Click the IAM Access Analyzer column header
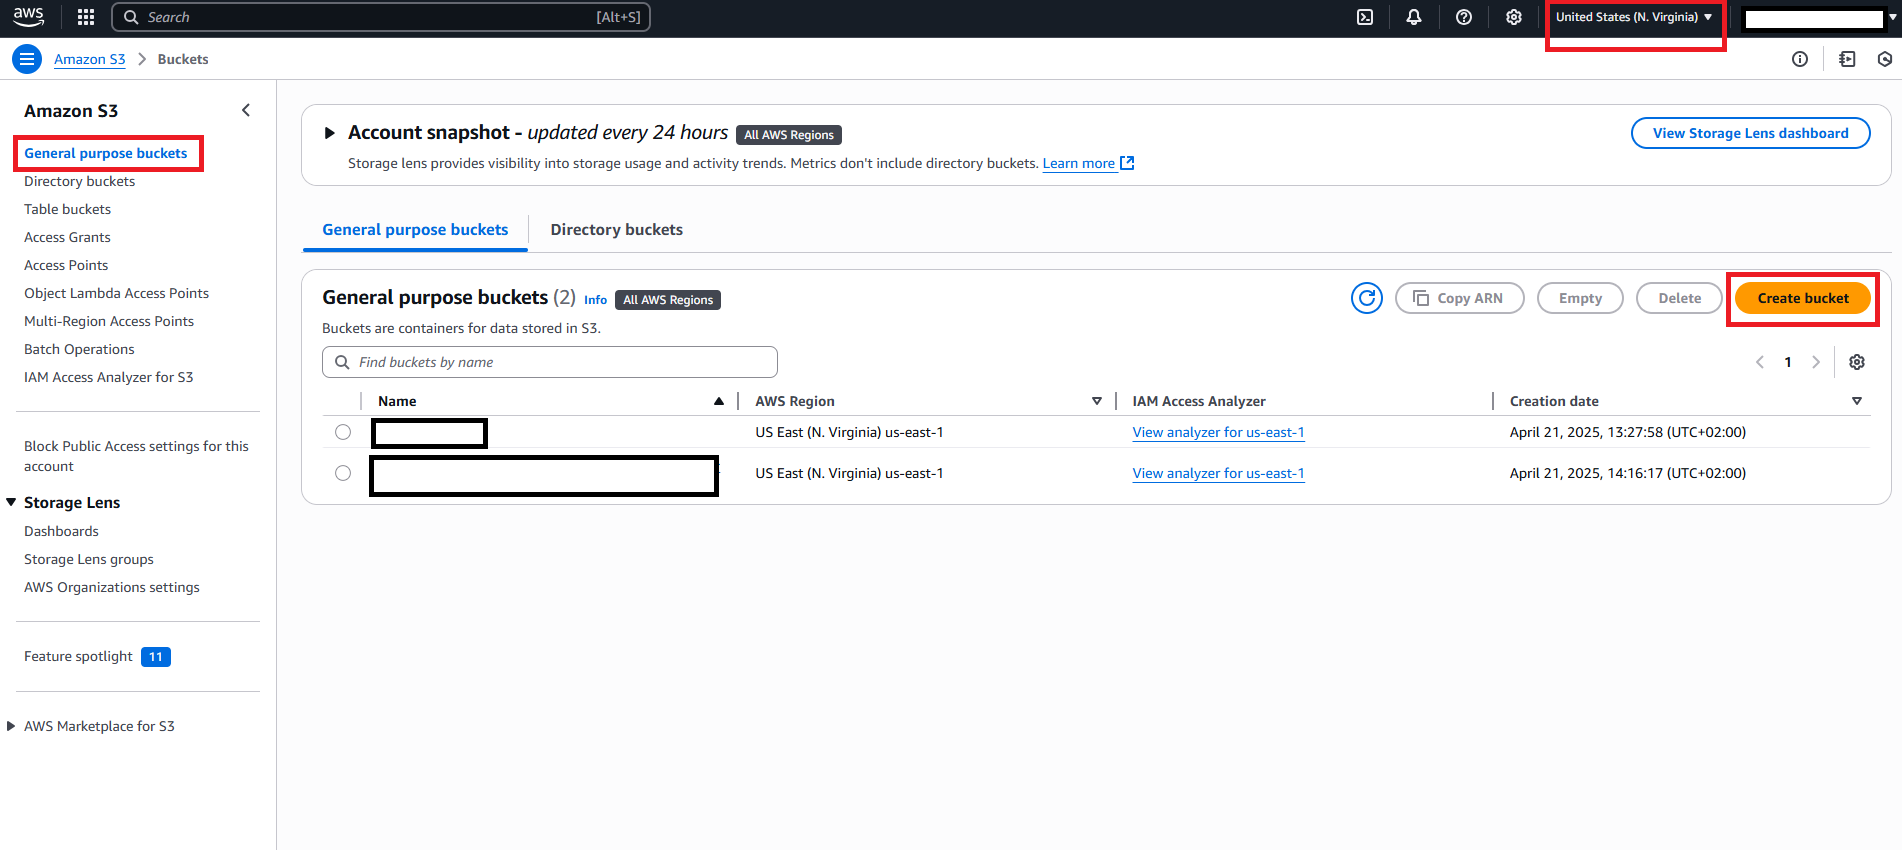Screen dimensions: 1902x850 [1199, 401]
